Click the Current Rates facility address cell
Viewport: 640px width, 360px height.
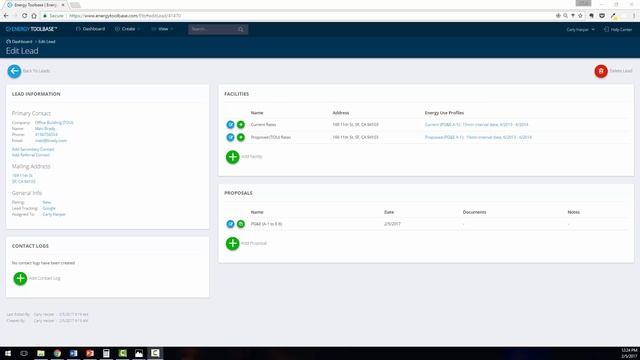[x=355, y=124]
